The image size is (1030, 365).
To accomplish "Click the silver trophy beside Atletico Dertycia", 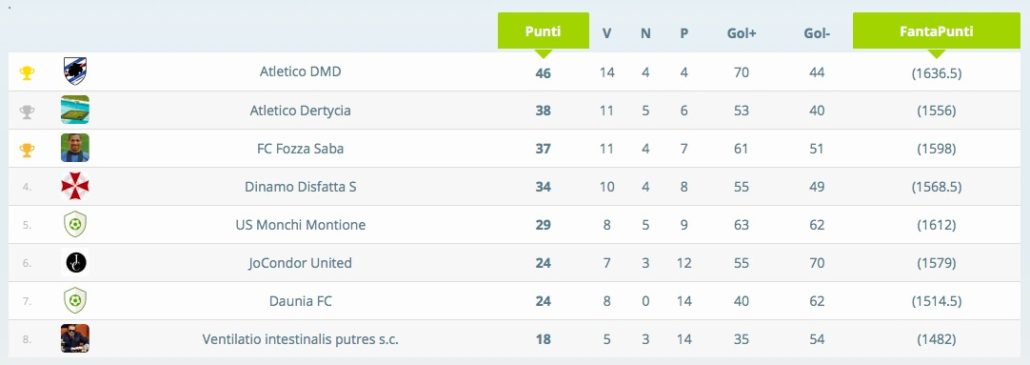I will [27, 112].
